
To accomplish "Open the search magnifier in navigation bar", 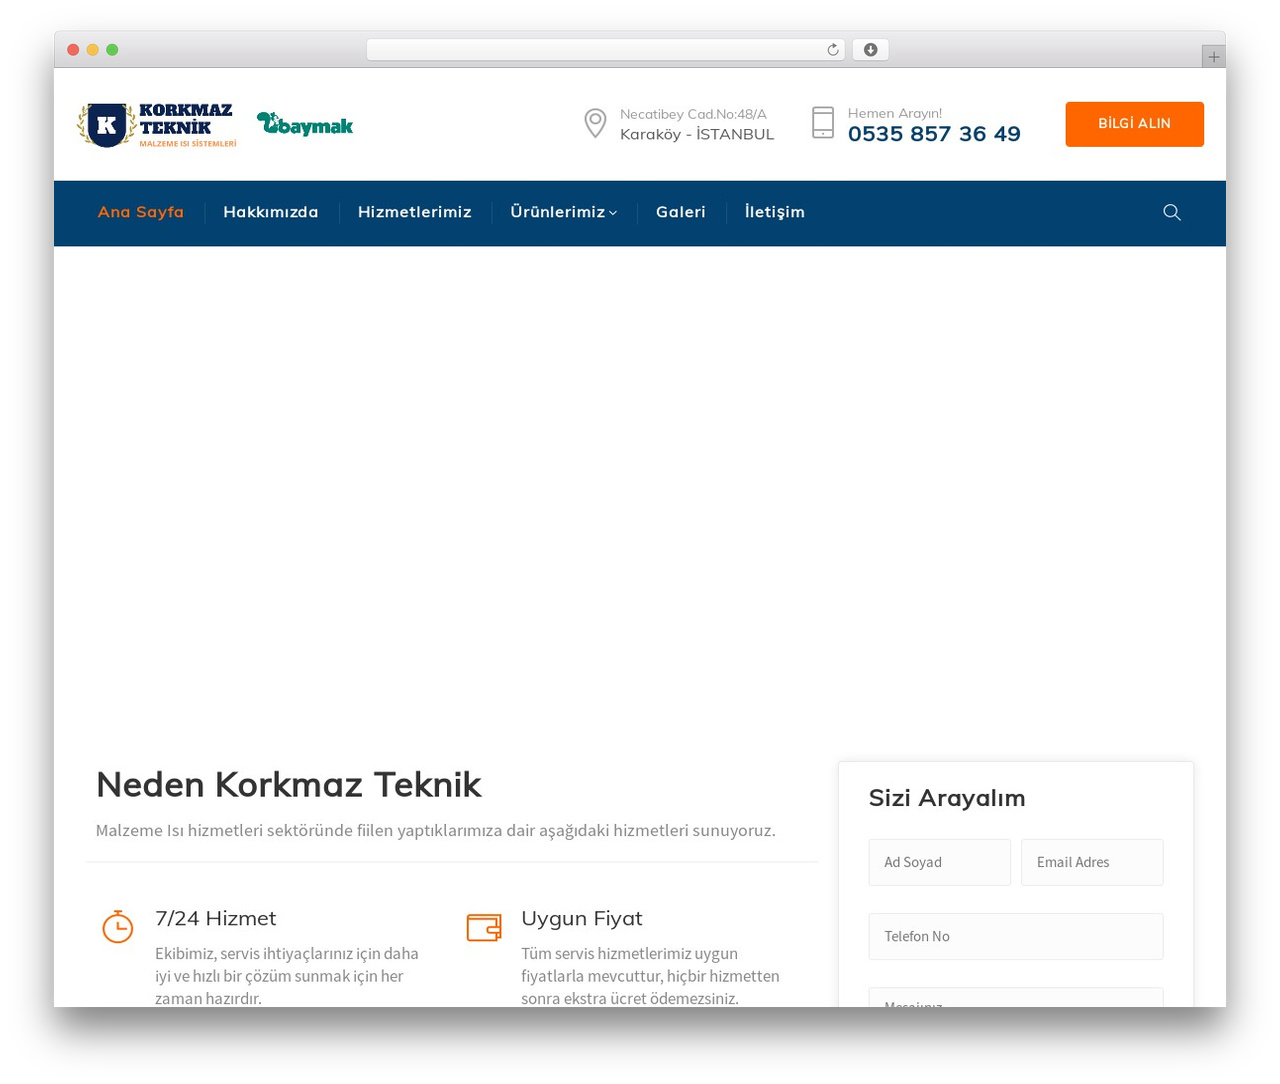I will tap(1172, 212).
